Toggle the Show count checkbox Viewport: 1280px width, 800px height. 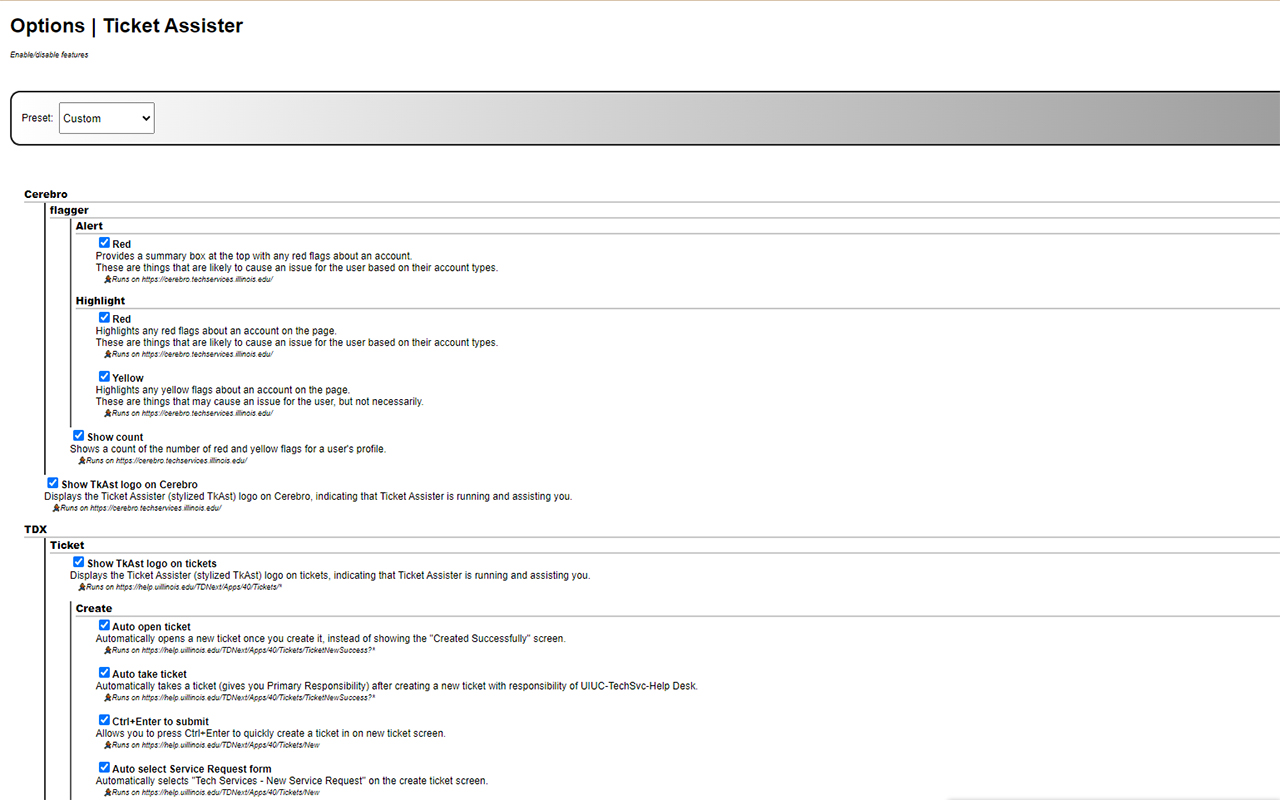78,436
